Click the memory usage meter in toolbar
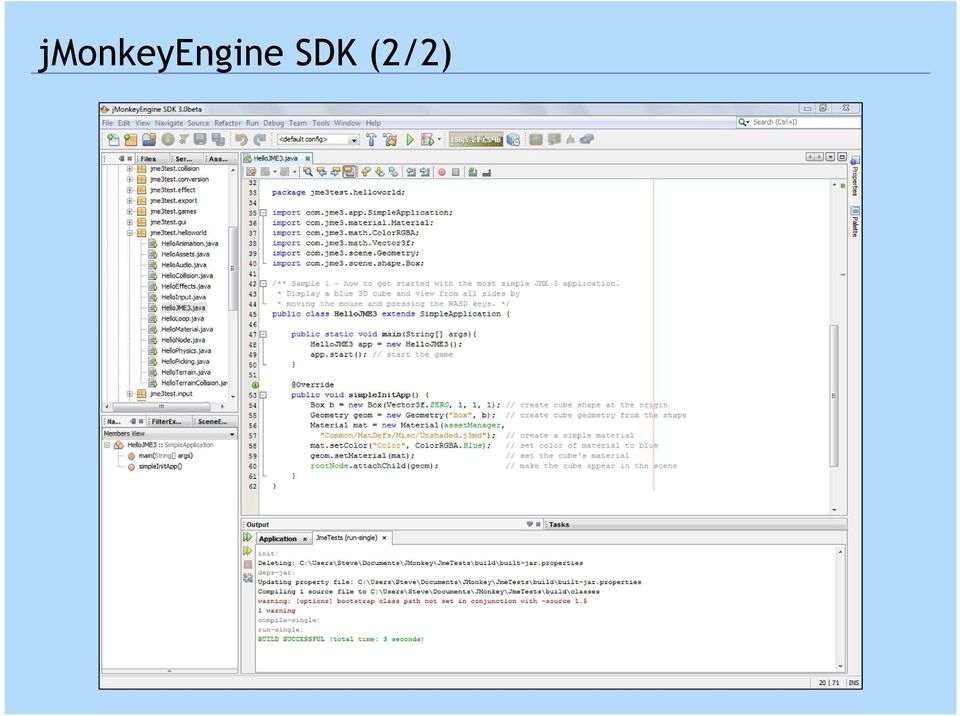960x716 pixels. 476,140
